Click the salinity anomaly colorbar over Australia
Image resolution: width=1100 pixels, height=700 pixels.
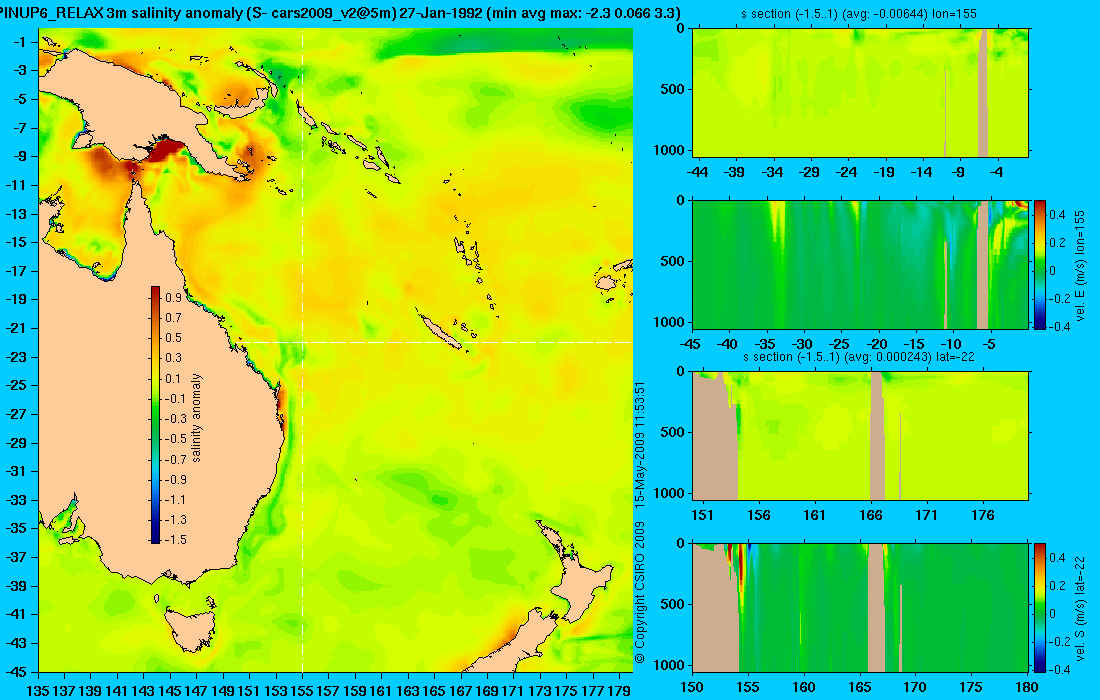coord(155,415)
